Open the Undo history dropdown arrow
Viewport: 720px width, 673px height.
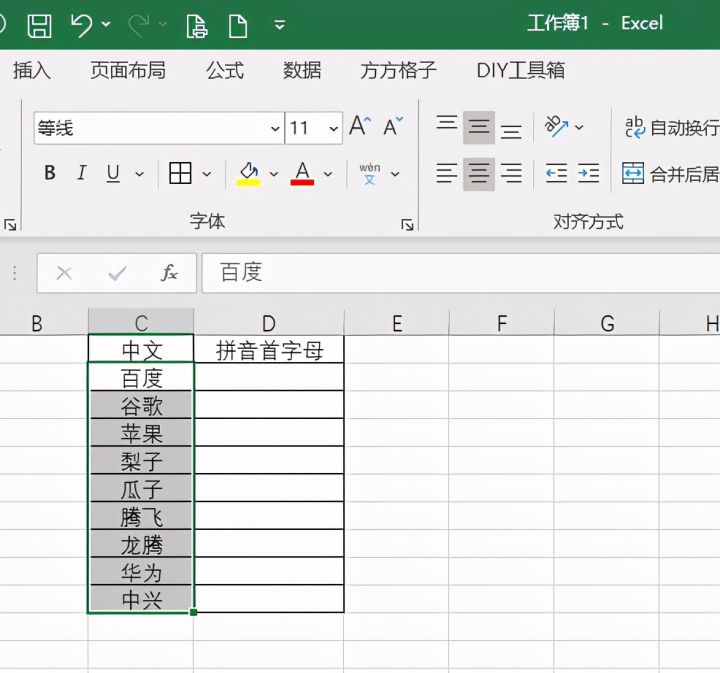click(106, 24)
